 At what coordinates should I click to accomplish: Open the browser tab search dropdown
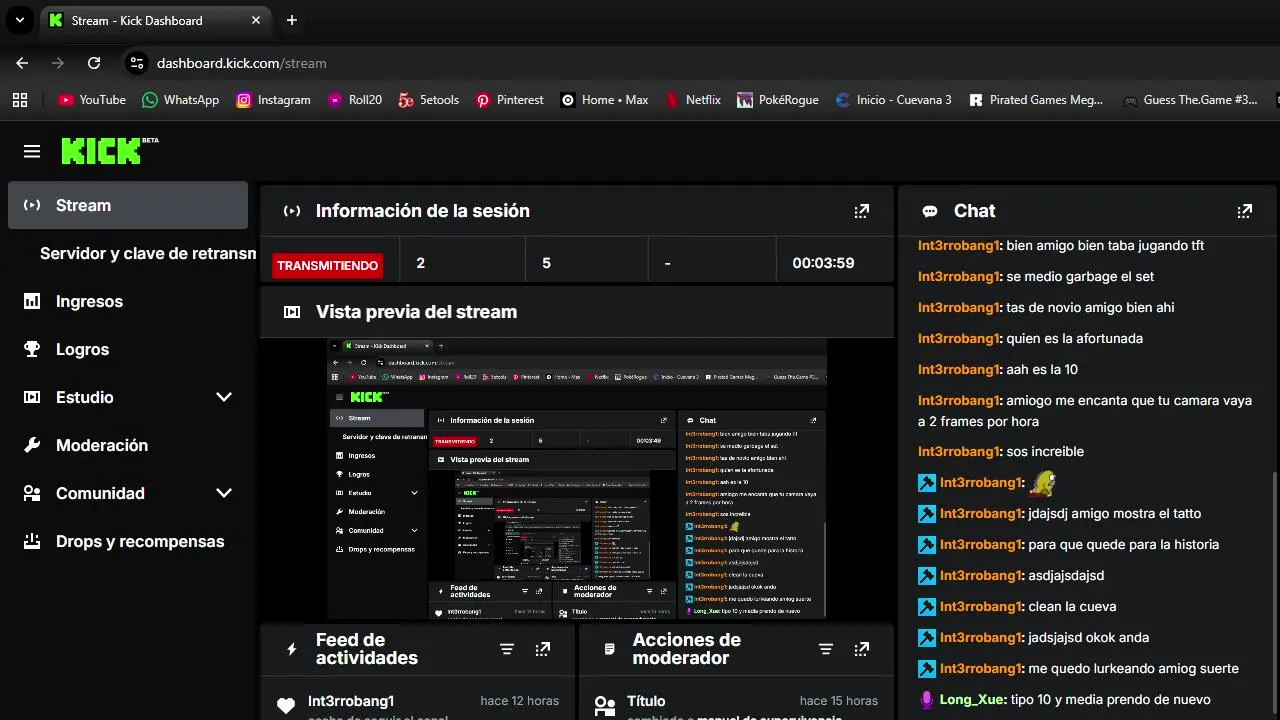coord(19,20)
